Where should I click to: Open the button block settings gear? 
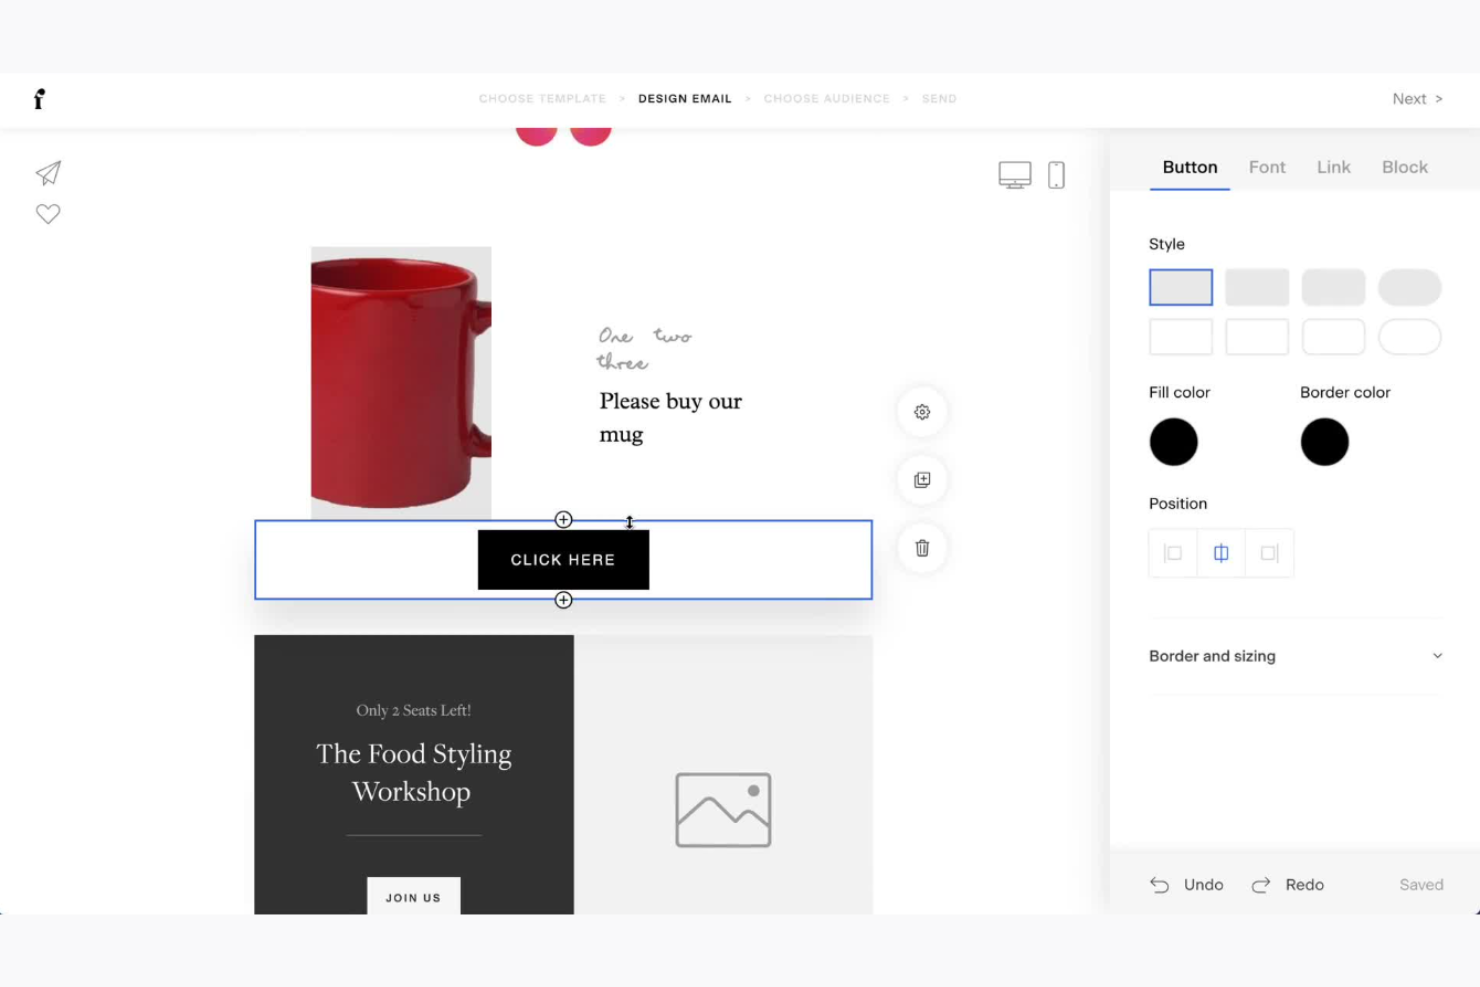[921, 411]
